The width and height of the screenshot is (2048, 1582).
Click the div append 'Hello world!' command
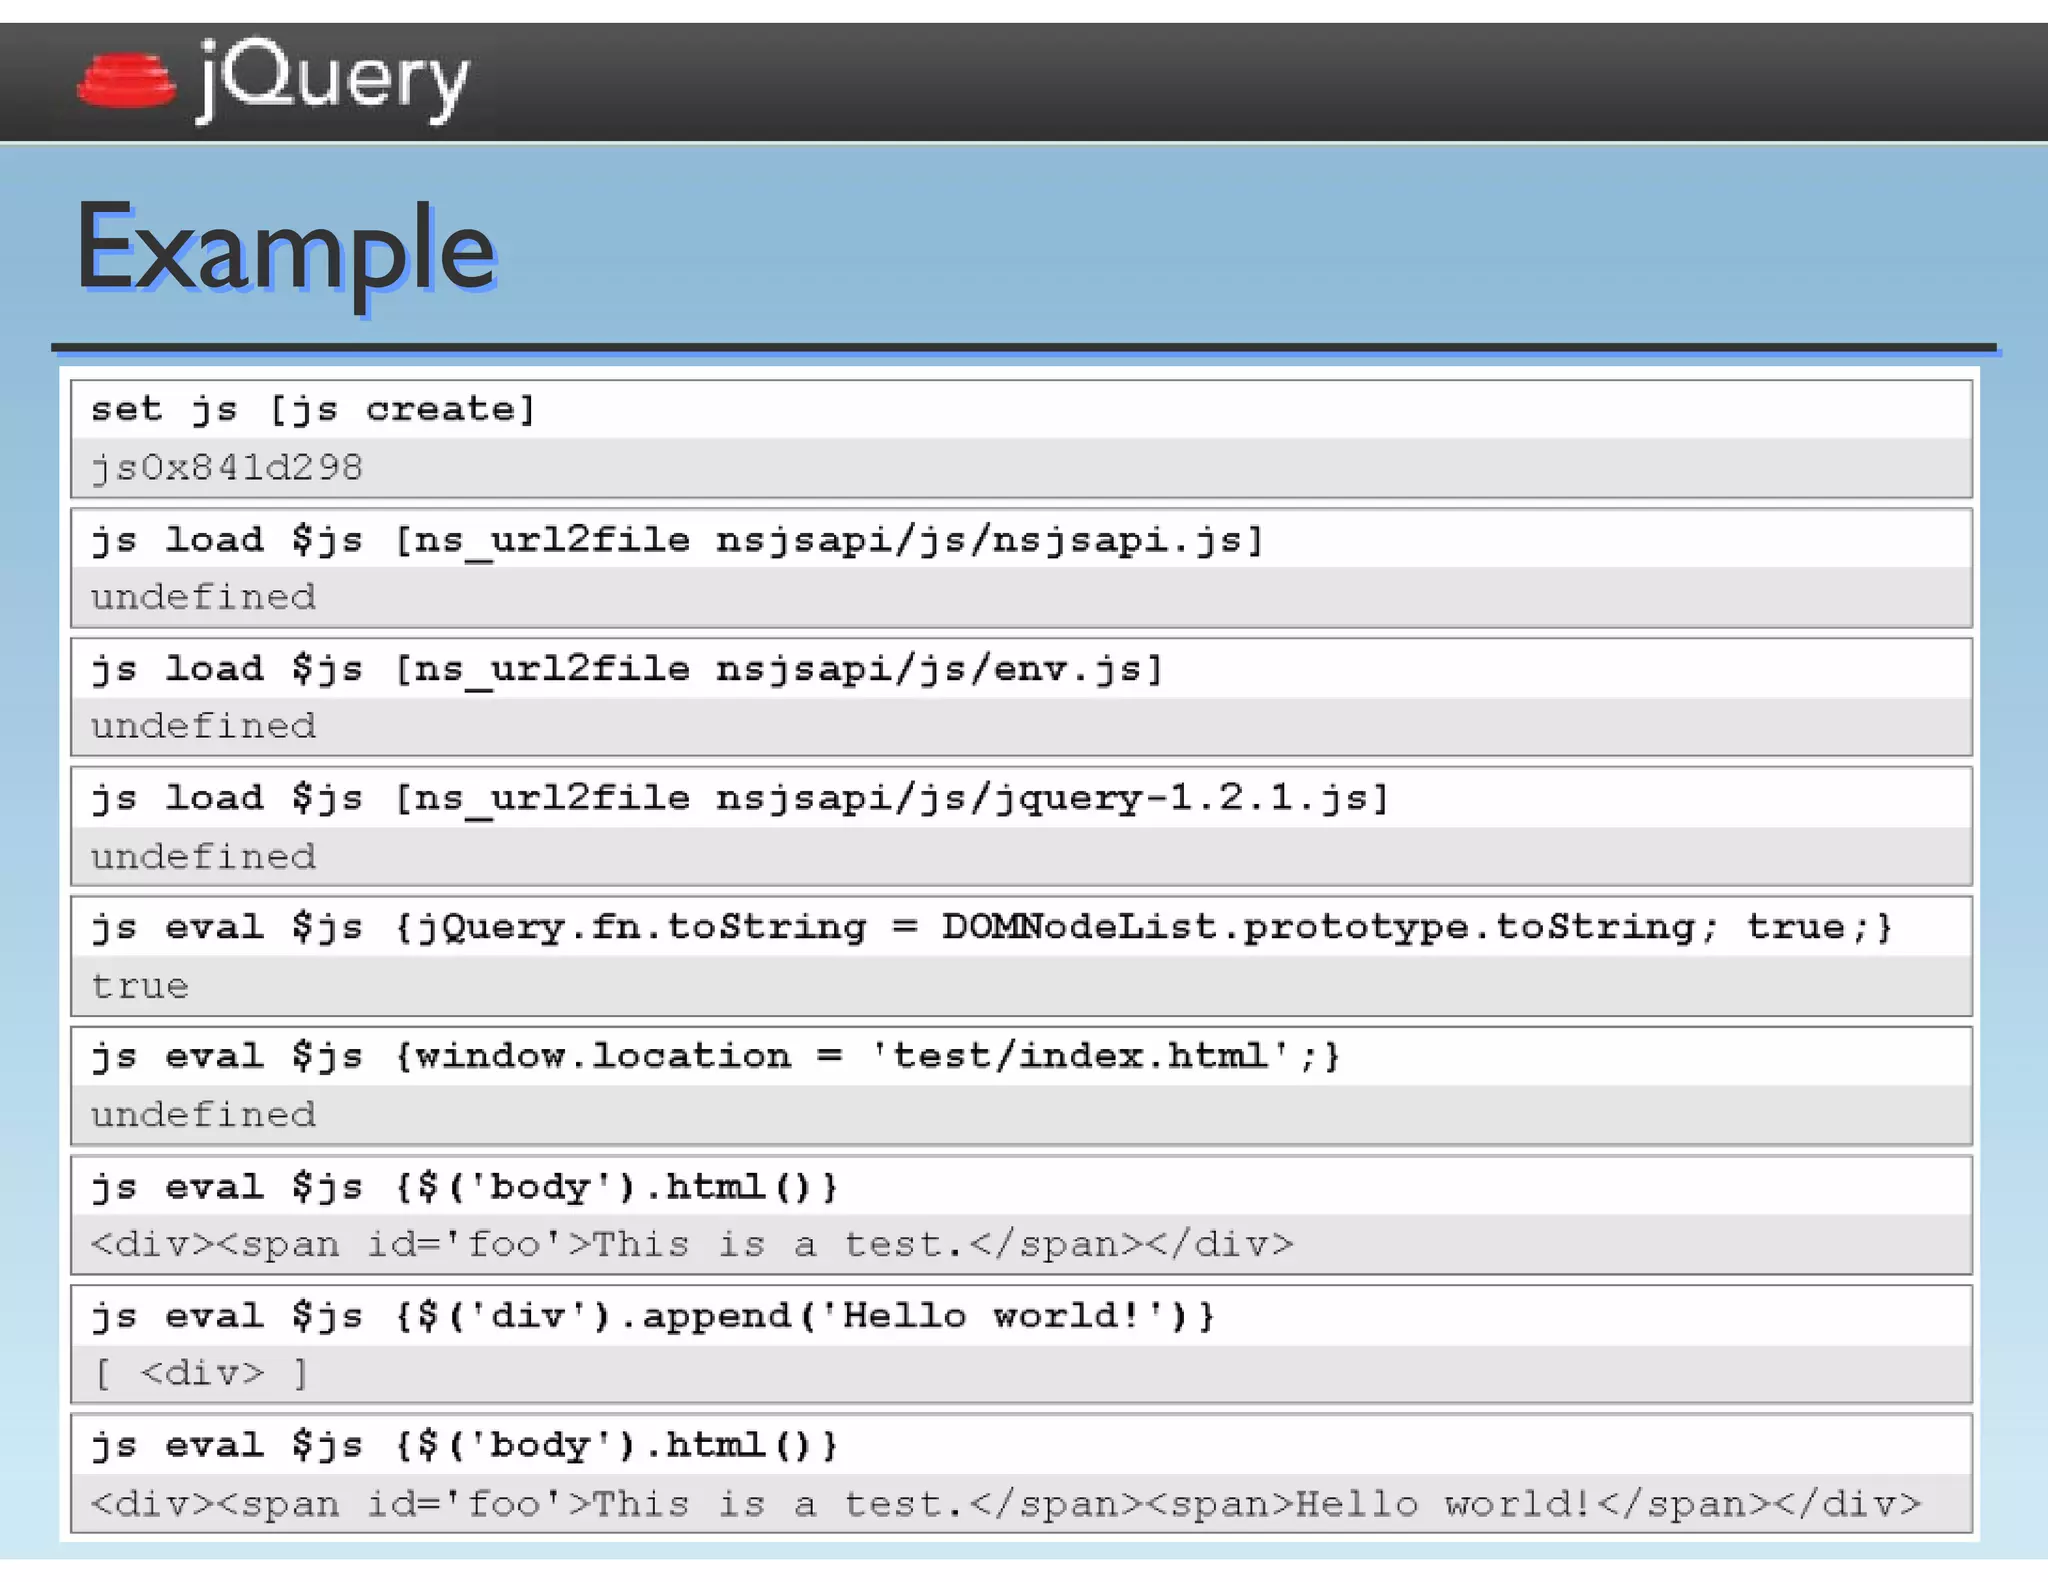(654, 1315)
